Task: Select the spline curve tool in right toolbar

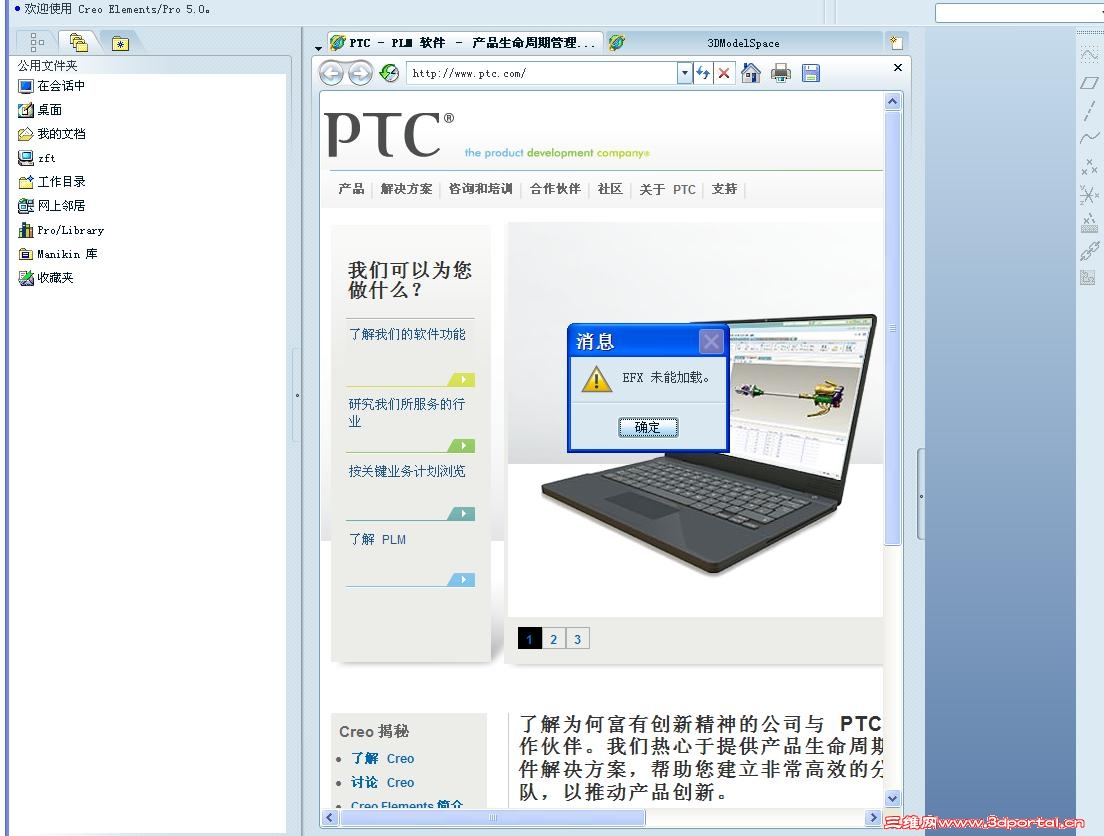Action: [1089, 137]
